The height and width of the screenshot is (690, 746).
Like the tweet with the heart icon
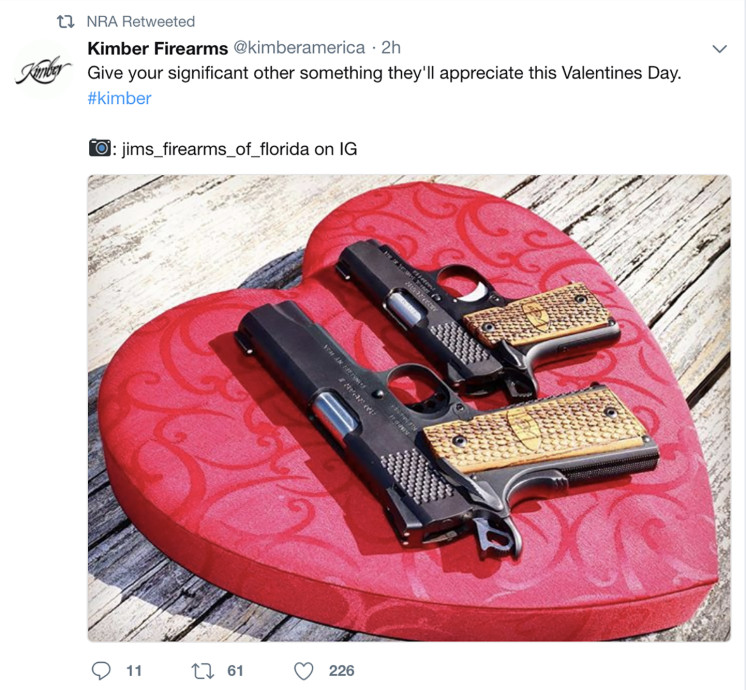pos(304,670)
